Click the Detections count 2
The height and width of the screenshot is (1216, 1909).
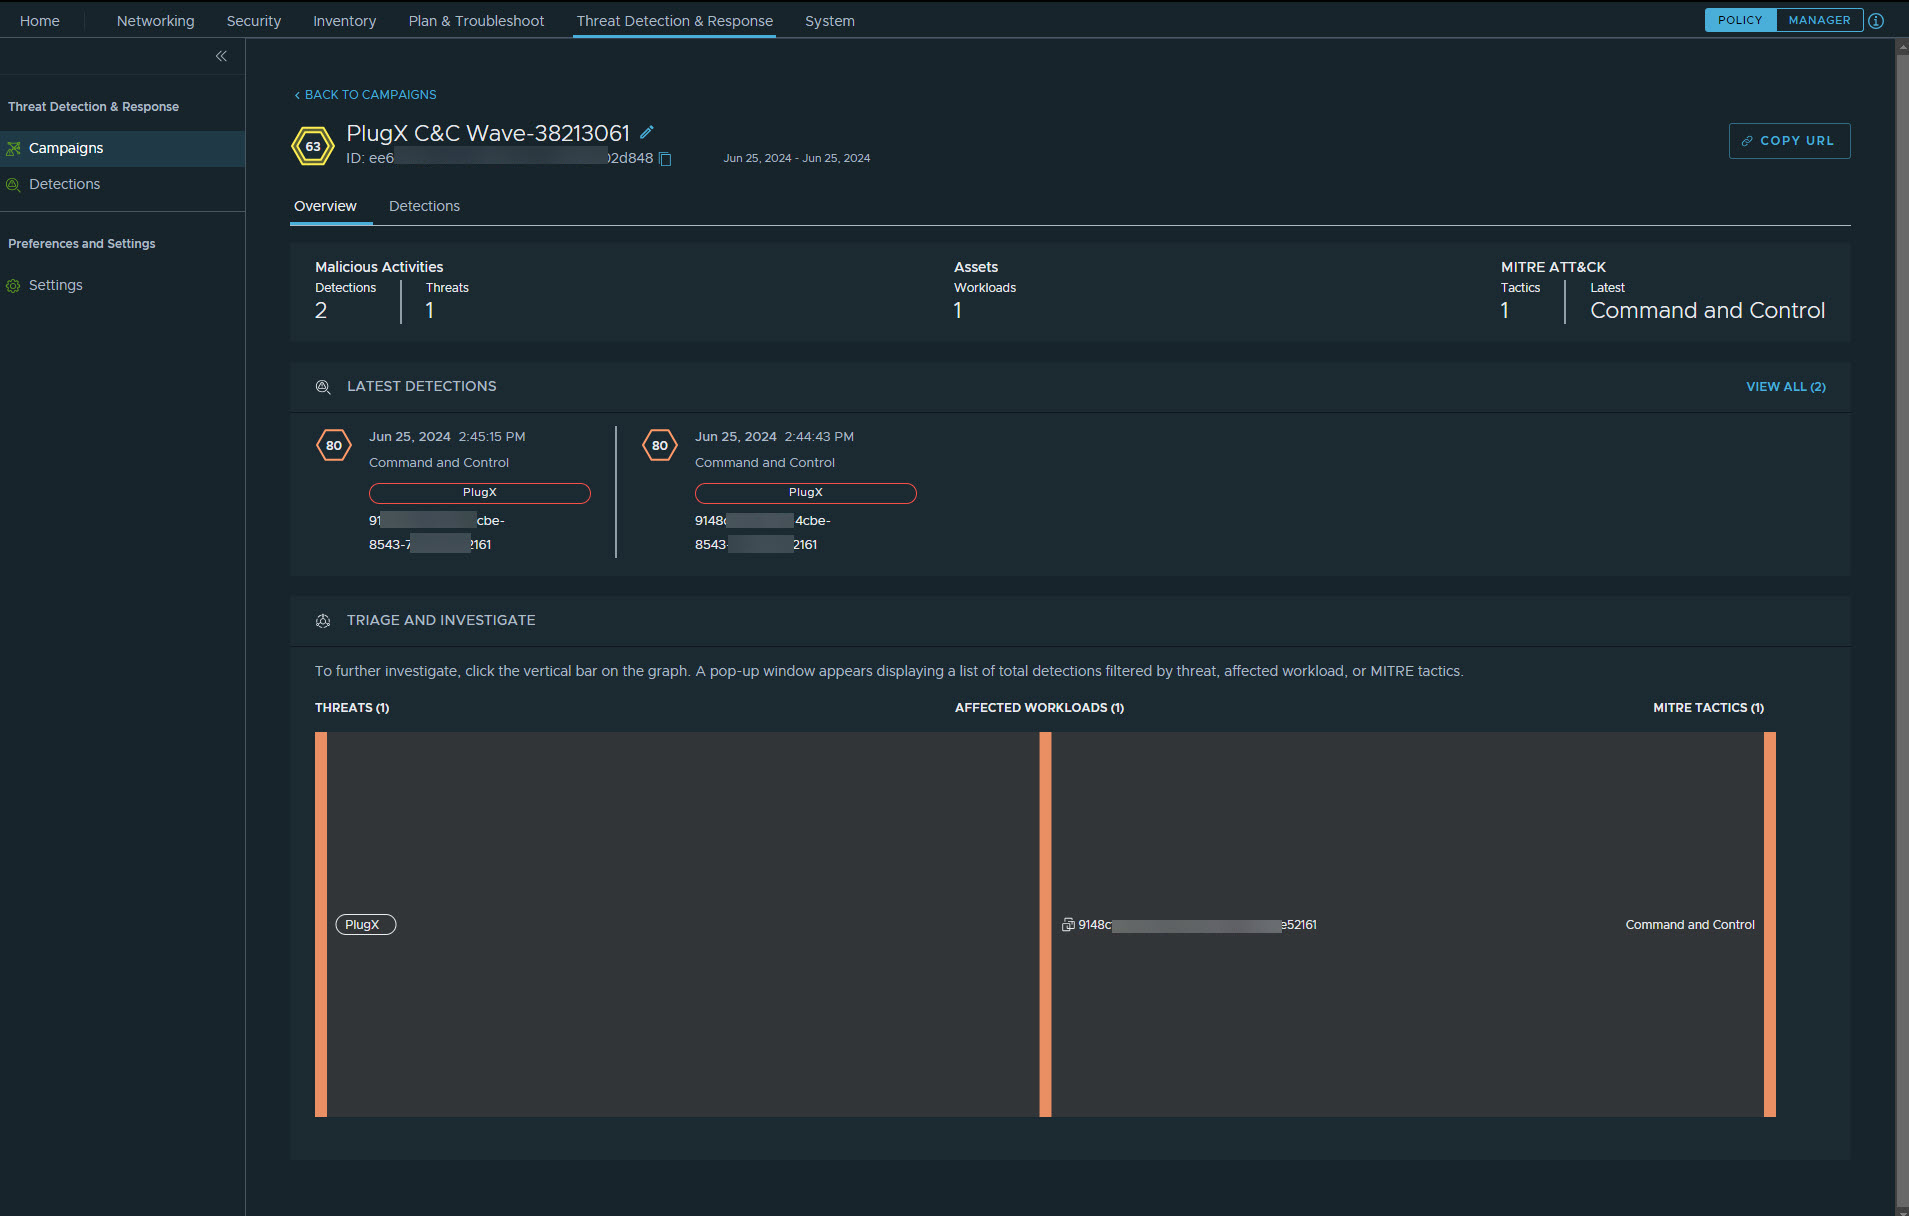(x=321, y=311)
